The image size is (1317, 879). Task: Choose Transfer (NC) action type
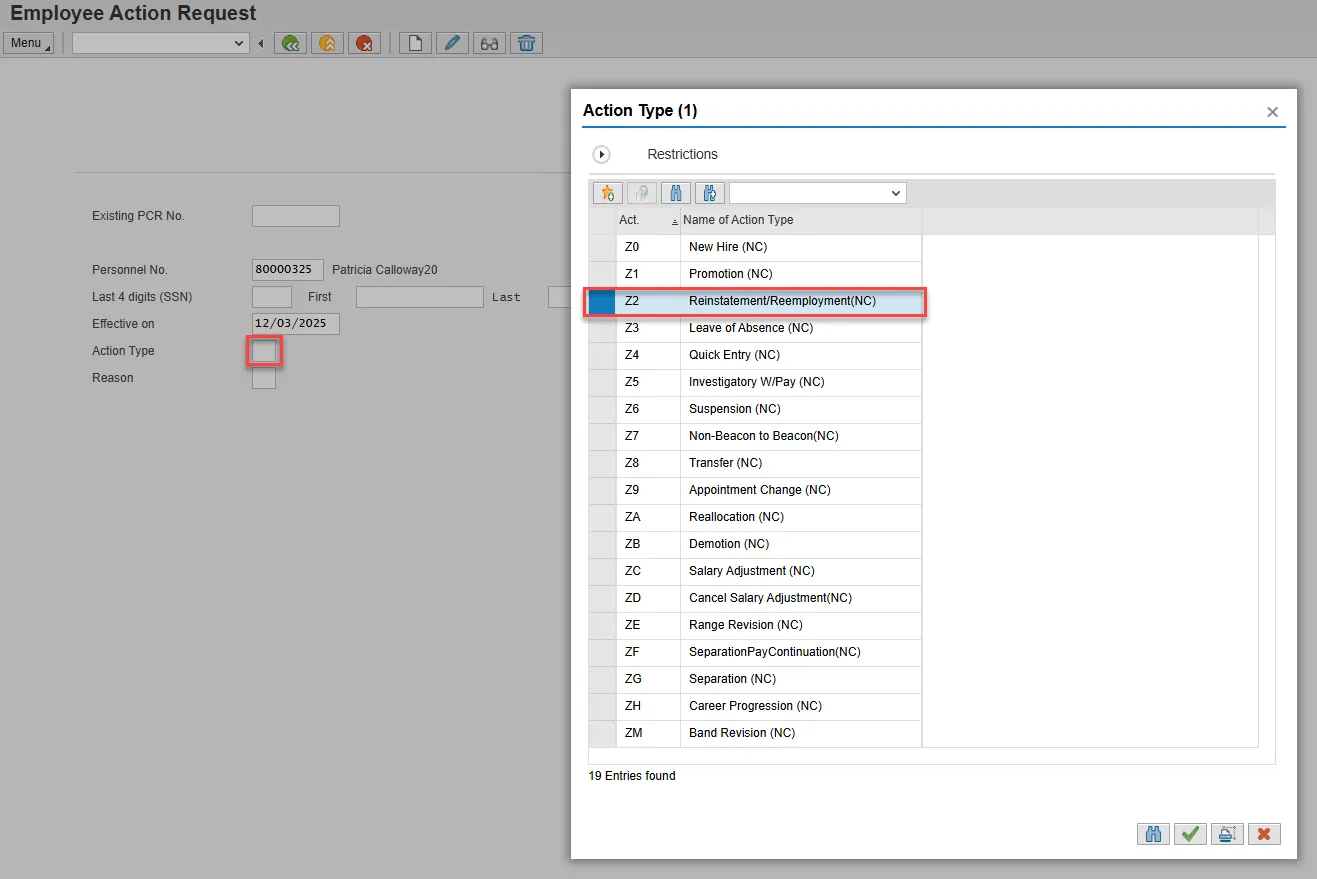[725, 463]
